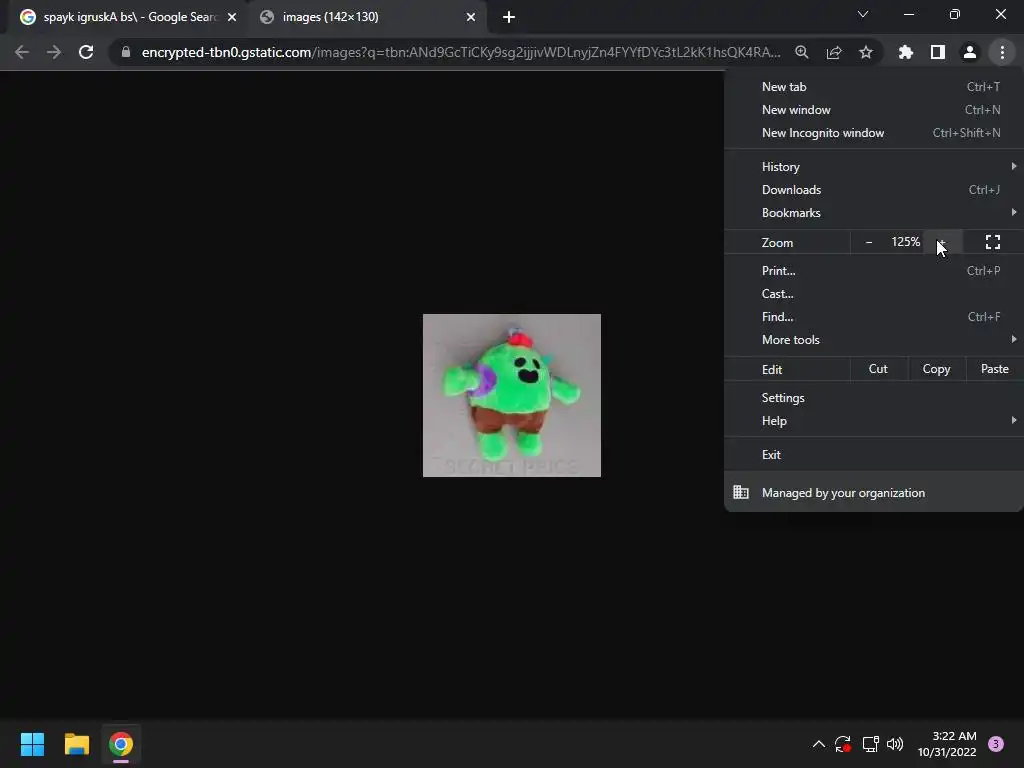Share this page using the share icon
The height and width of the screenshot is (768, 1024).
click(x=834, y=52)
